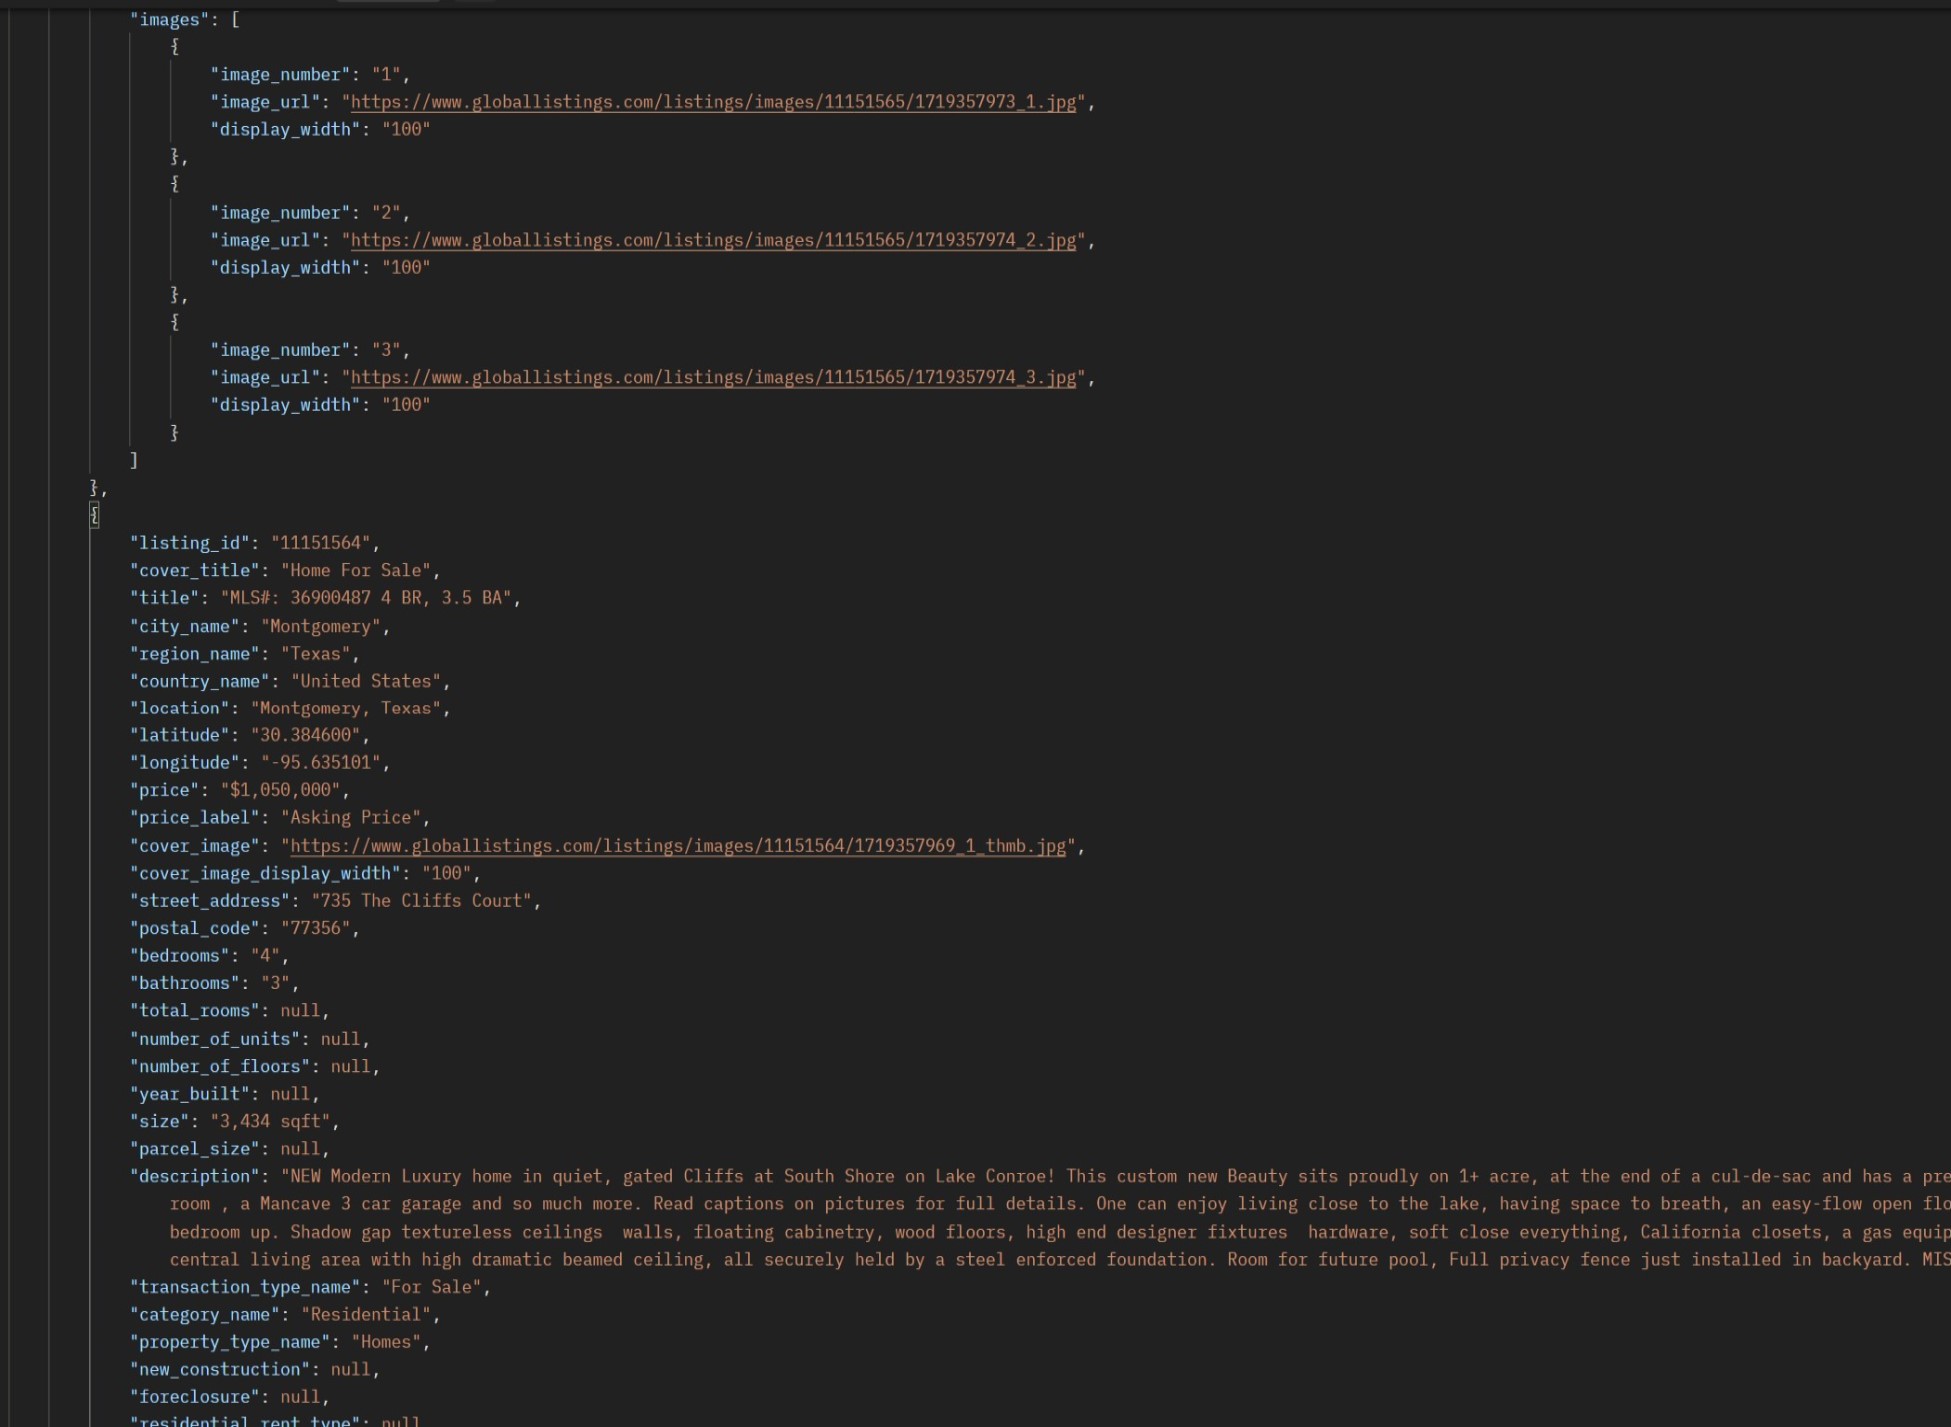Image resolution: width=1951 pixels, height=1427 pixels.
Task: Click the "images" array key
Action: coord(170,20)
